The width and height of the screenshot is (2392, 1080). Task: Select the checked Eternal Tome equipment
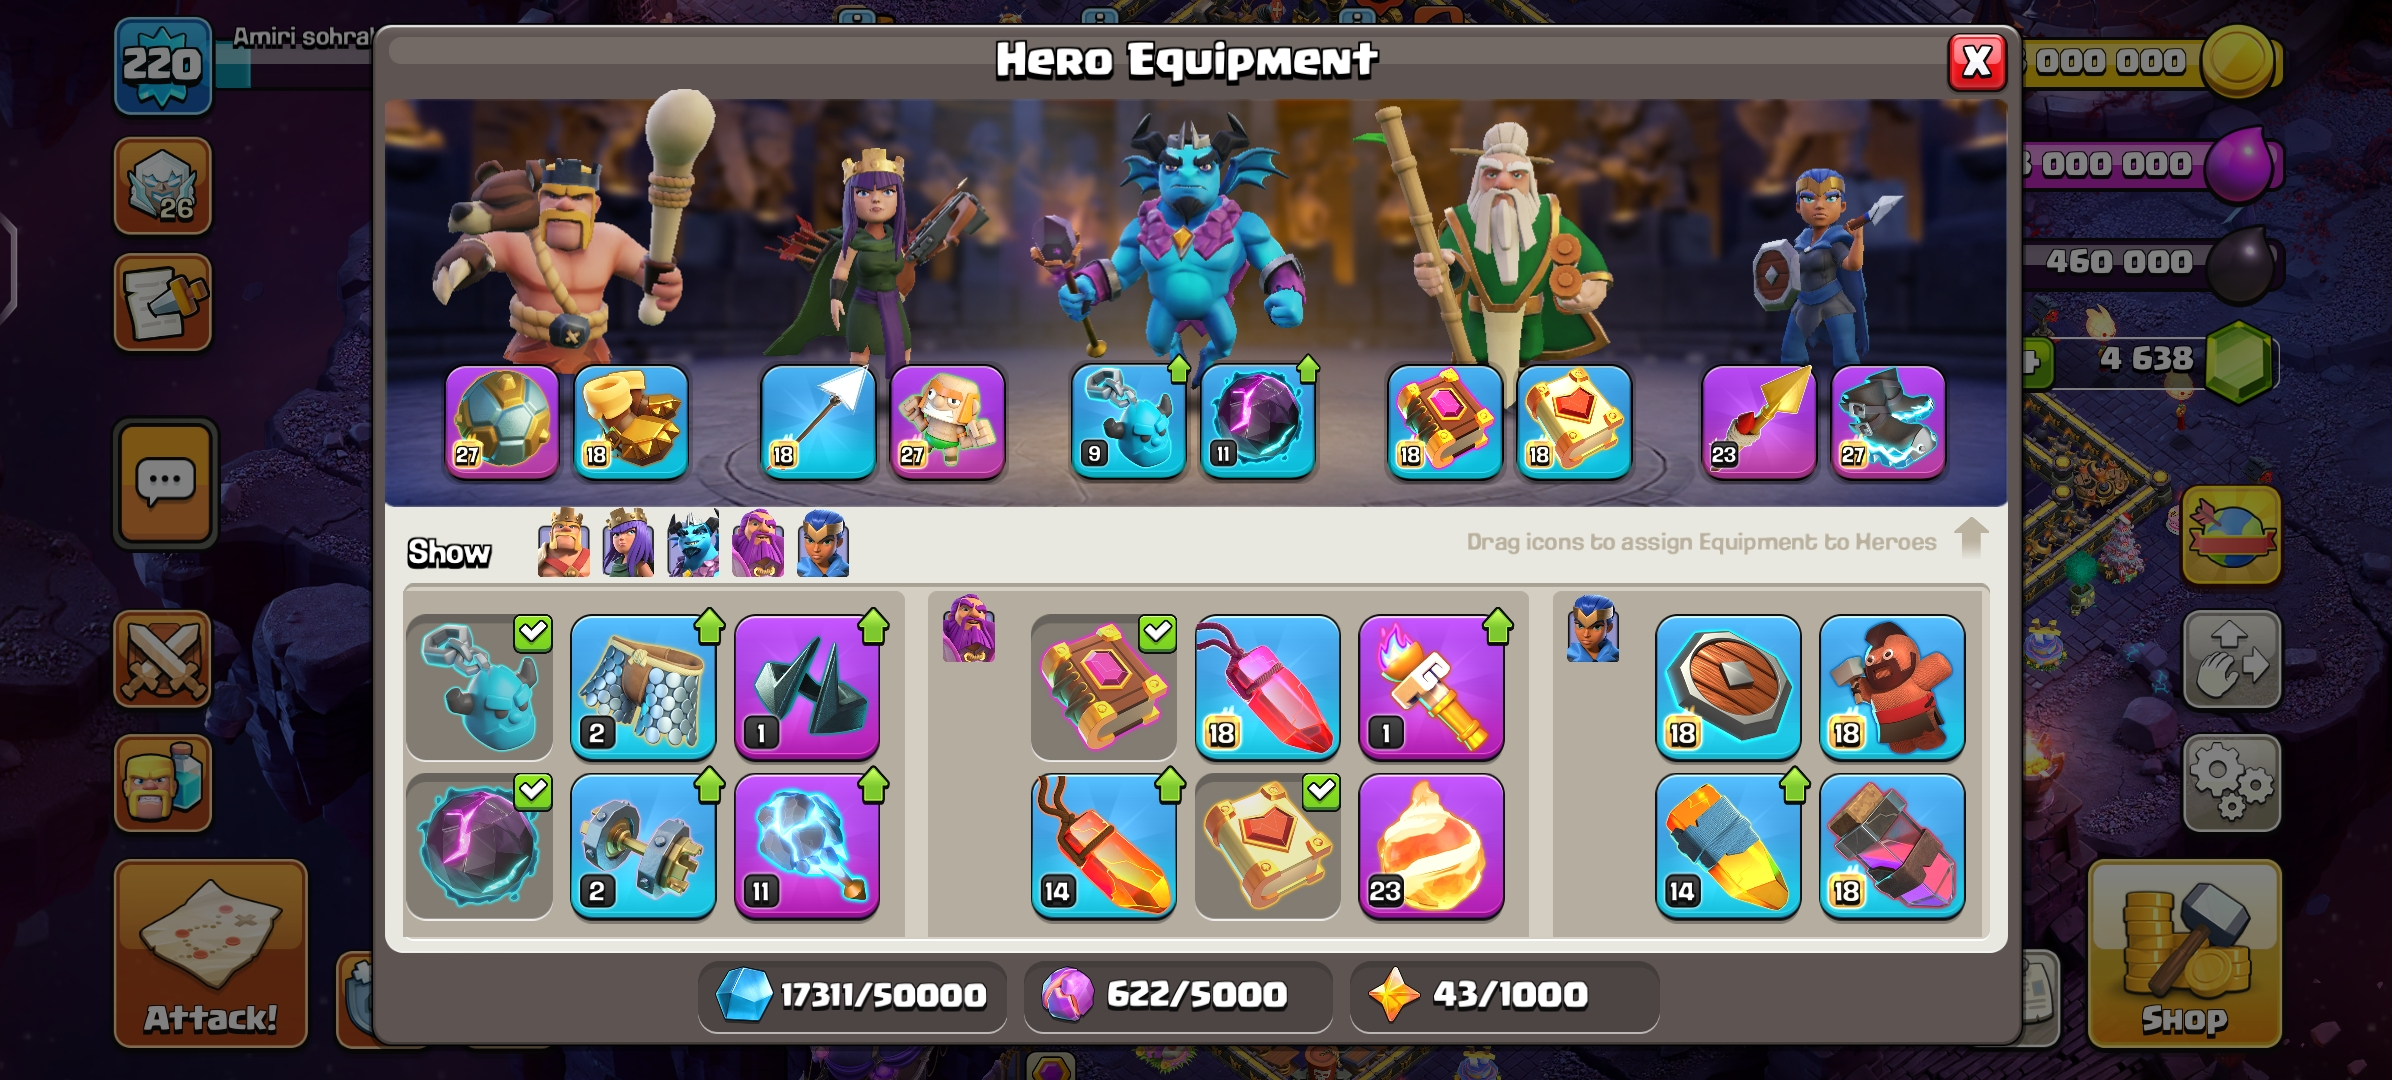tap(1103, 687)
